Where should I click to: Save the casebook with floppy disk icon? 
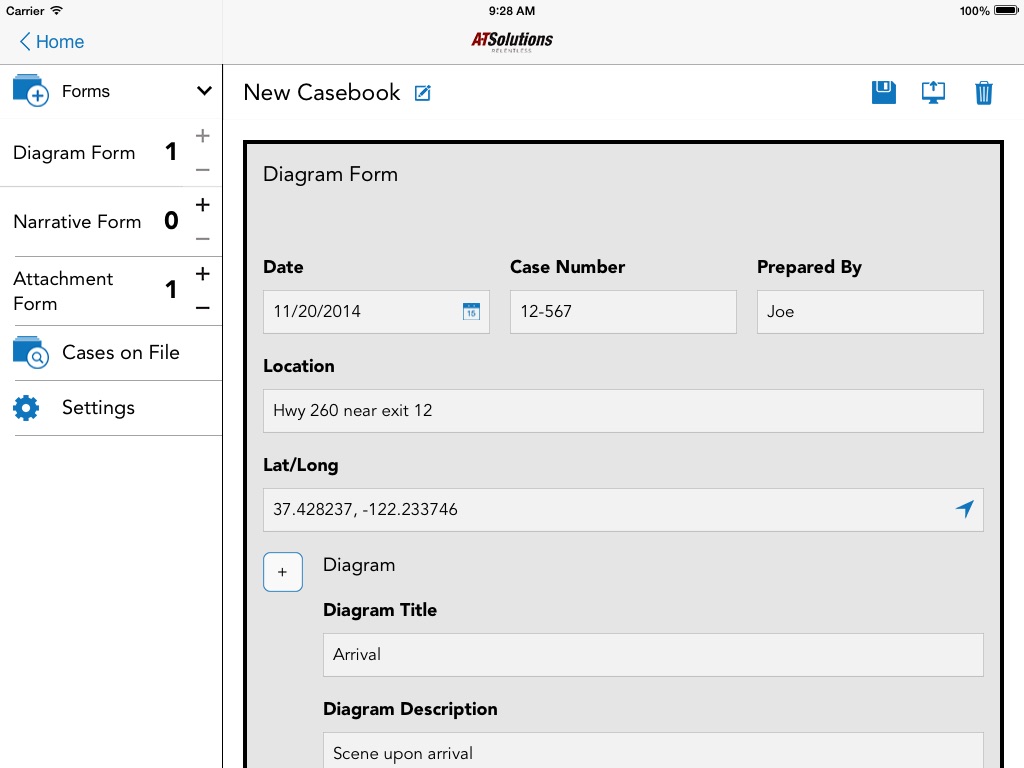(884, 92)
